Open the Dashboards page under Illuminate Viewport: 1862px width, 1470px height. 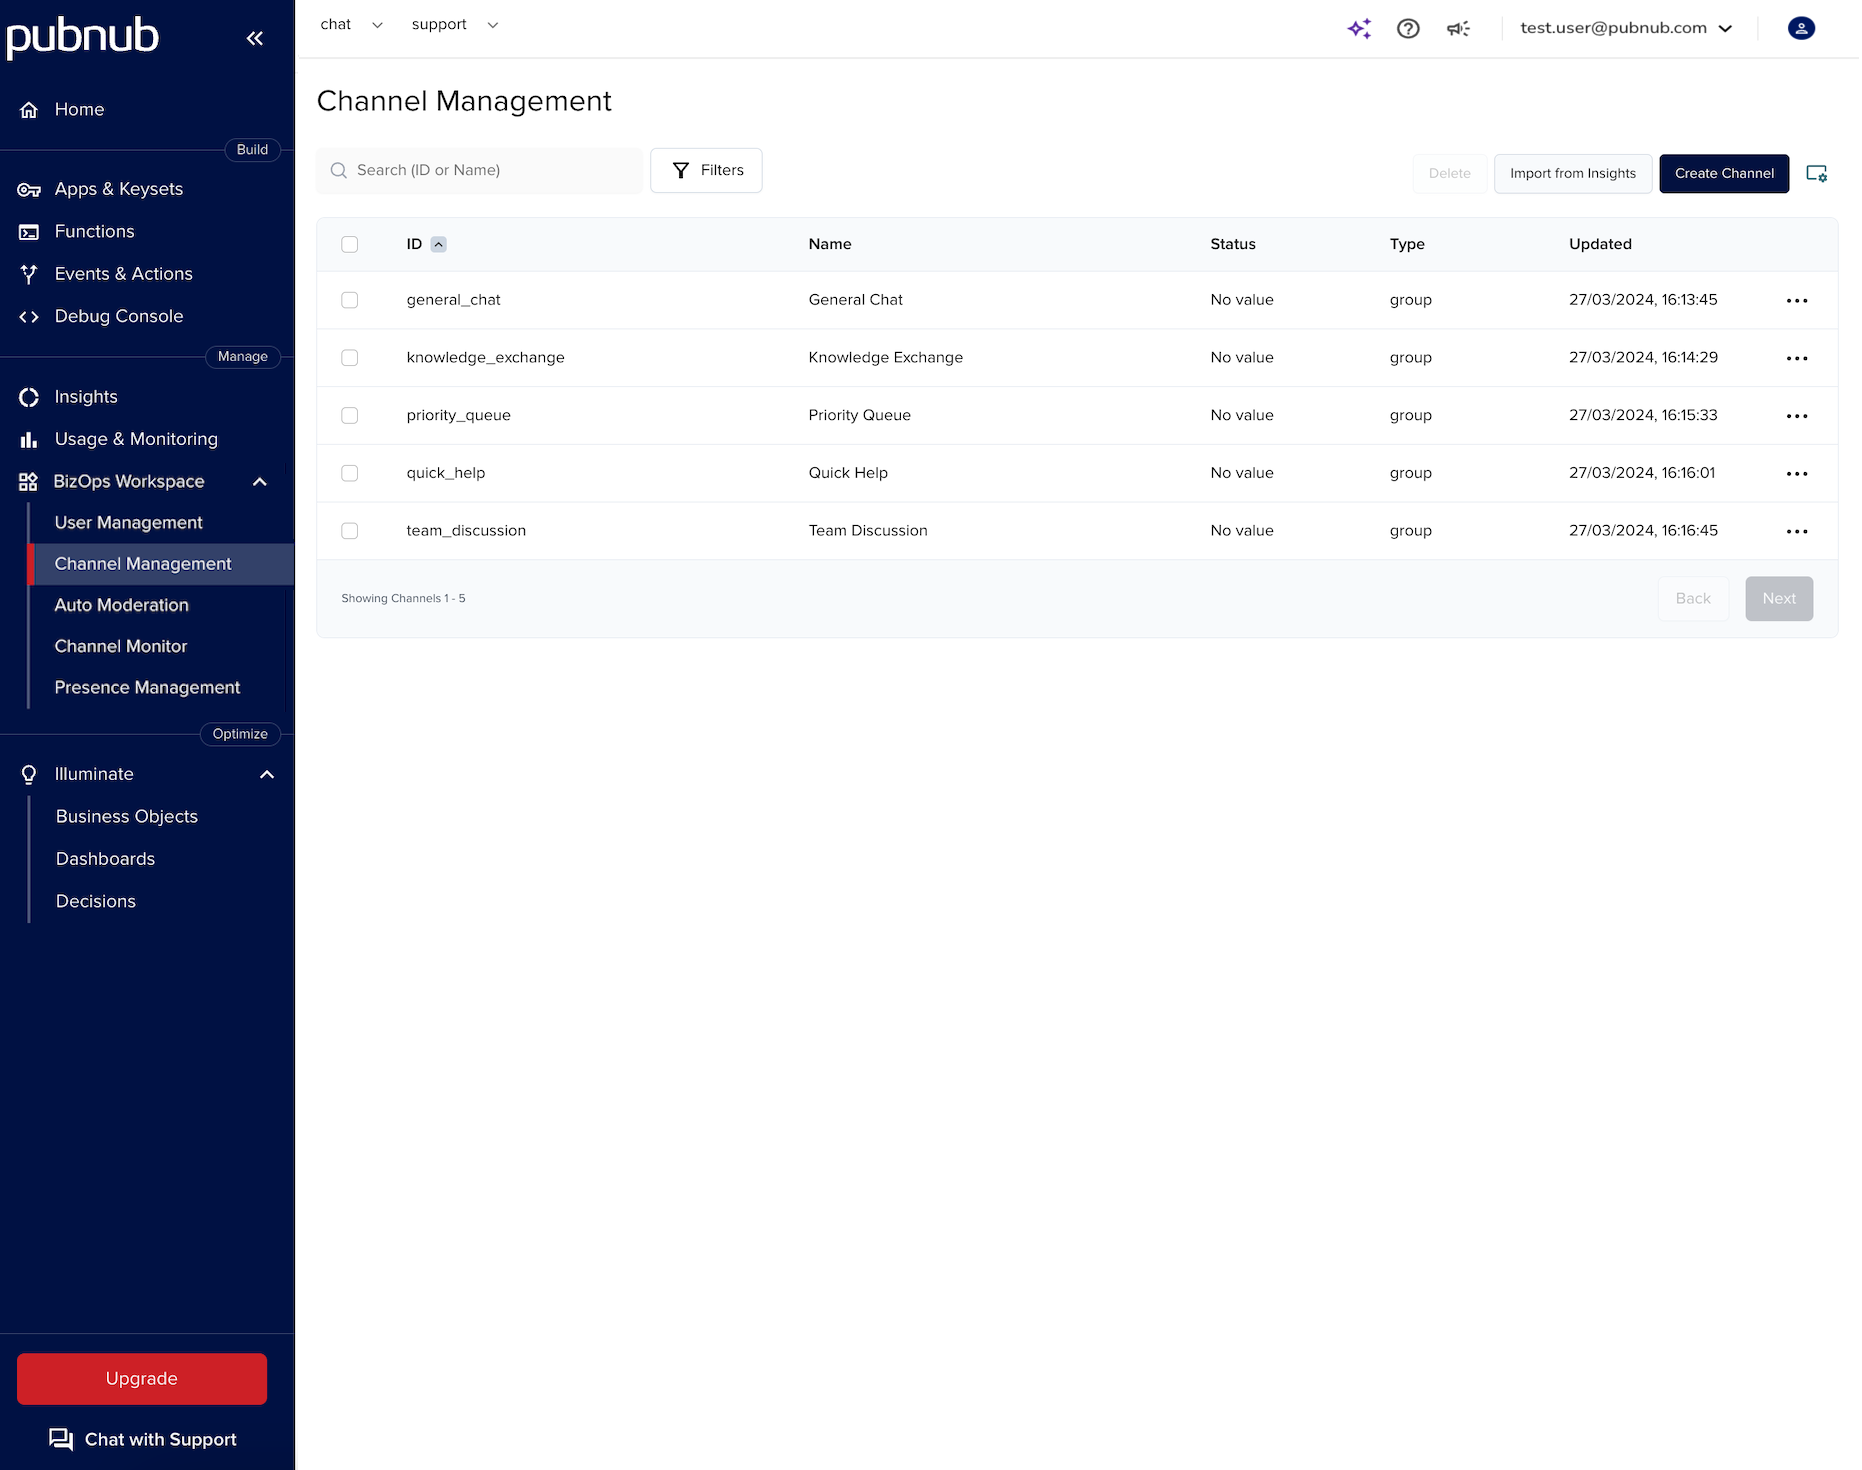click(x=105, y=858)
